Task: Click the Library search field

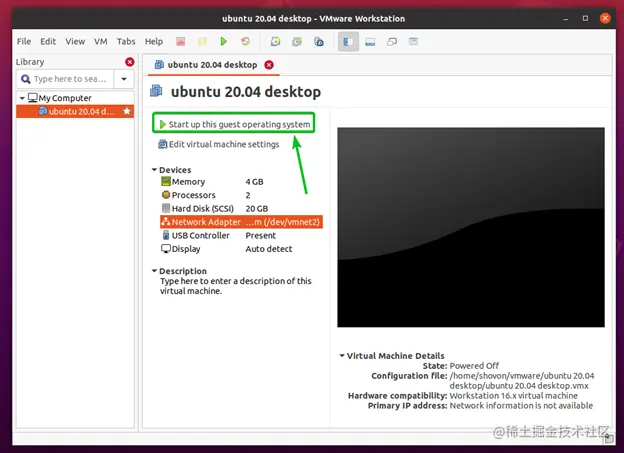Action: pos(66,79)
